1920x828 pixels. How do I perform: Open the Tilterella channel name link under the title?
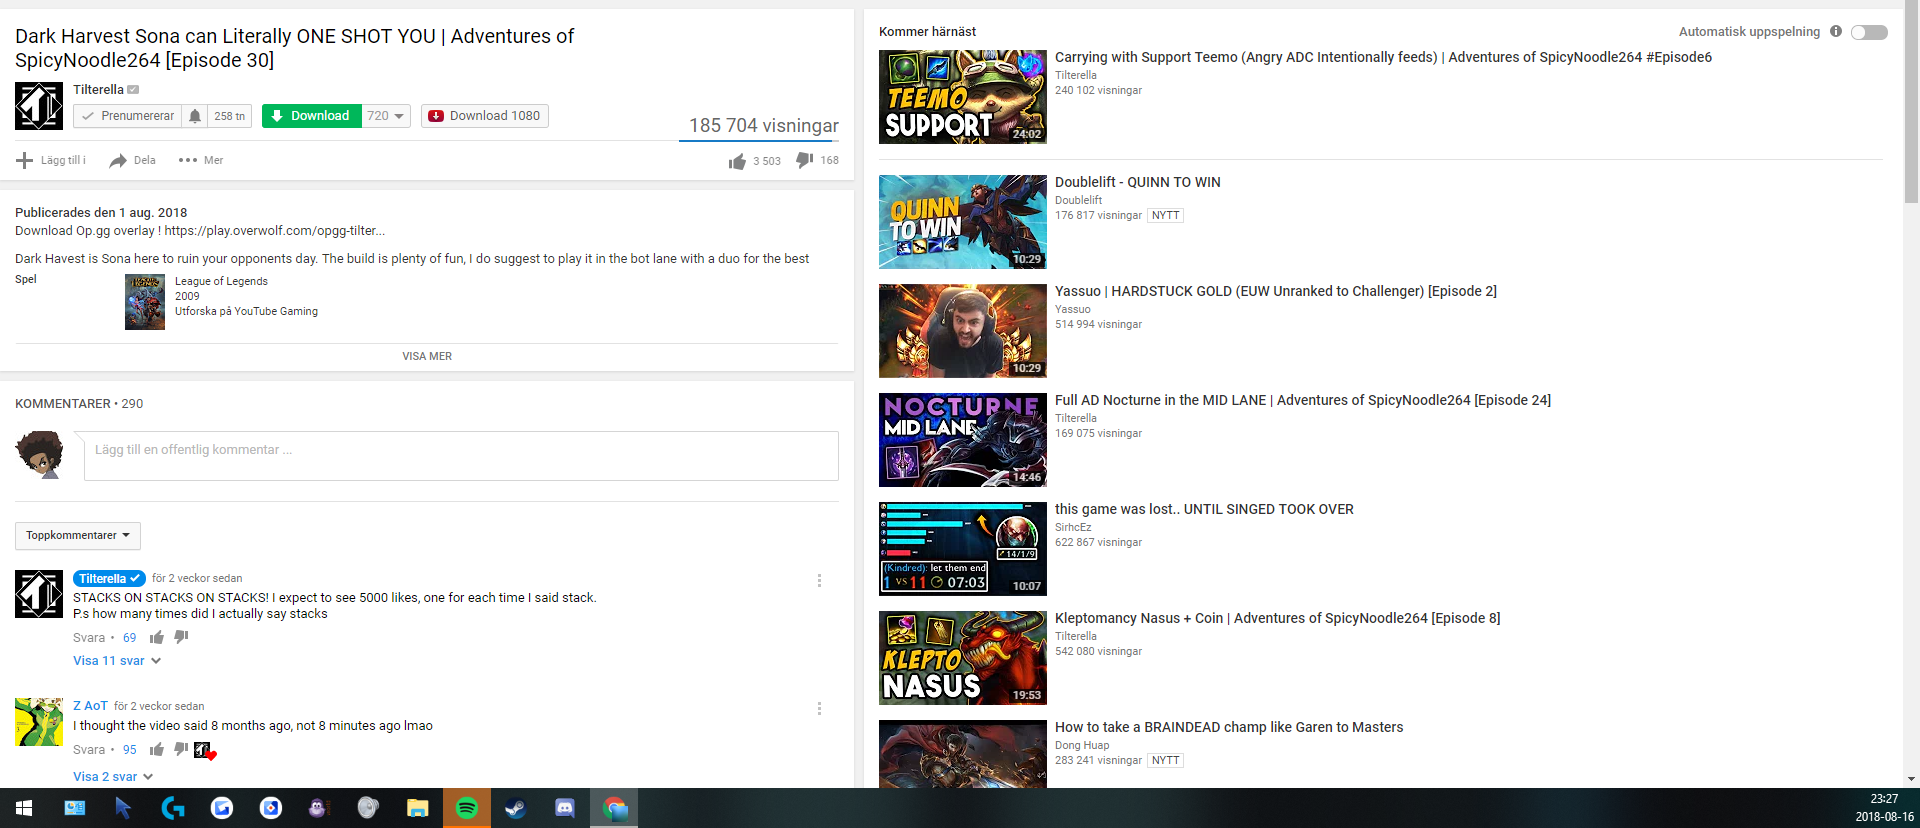click(98, 90)
